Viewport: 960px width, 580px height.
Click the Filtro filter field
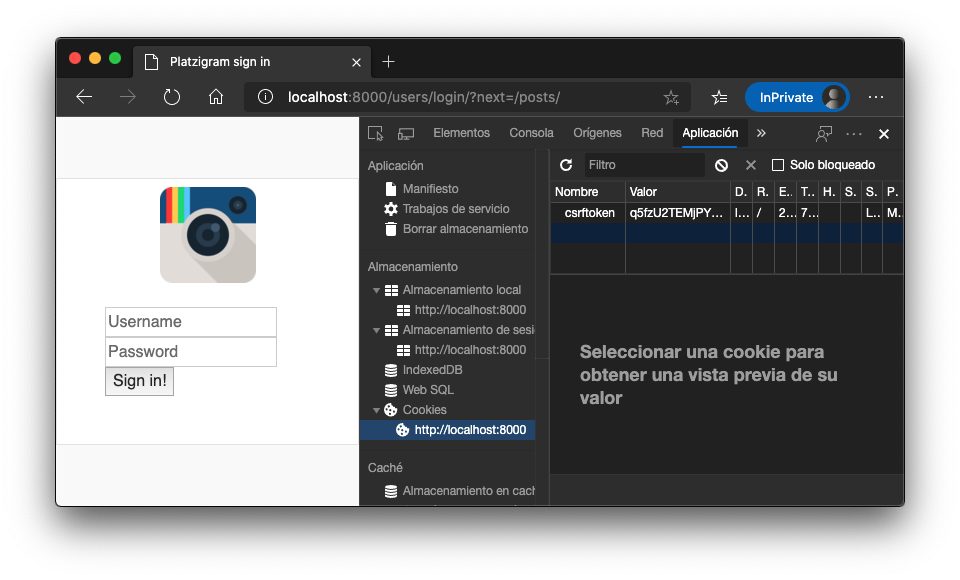645,165
